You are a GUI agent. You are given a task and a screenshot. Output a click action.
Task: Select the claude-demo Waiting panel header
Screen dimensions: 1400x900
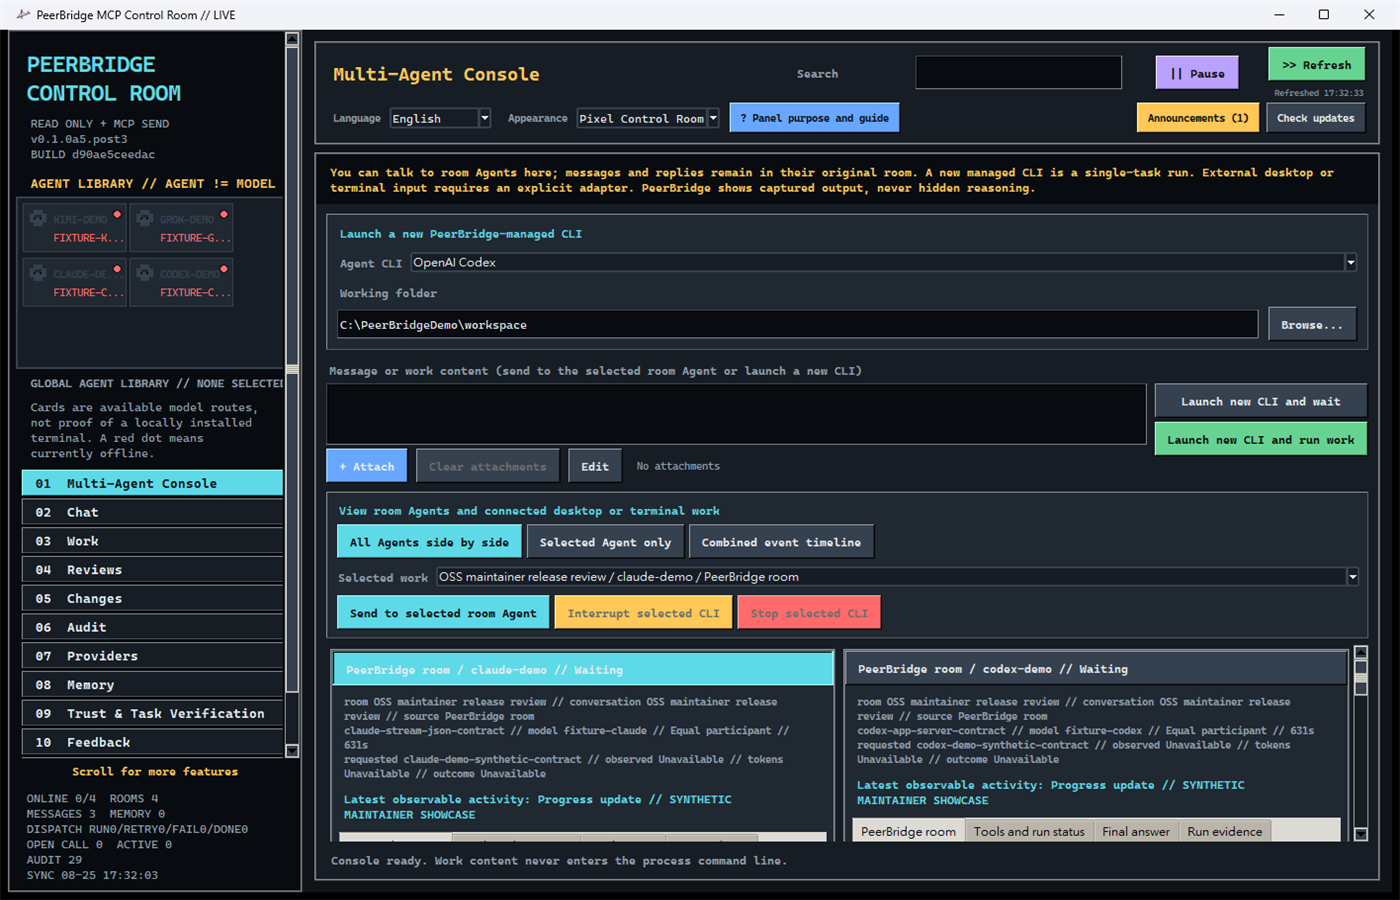(583, 669)
